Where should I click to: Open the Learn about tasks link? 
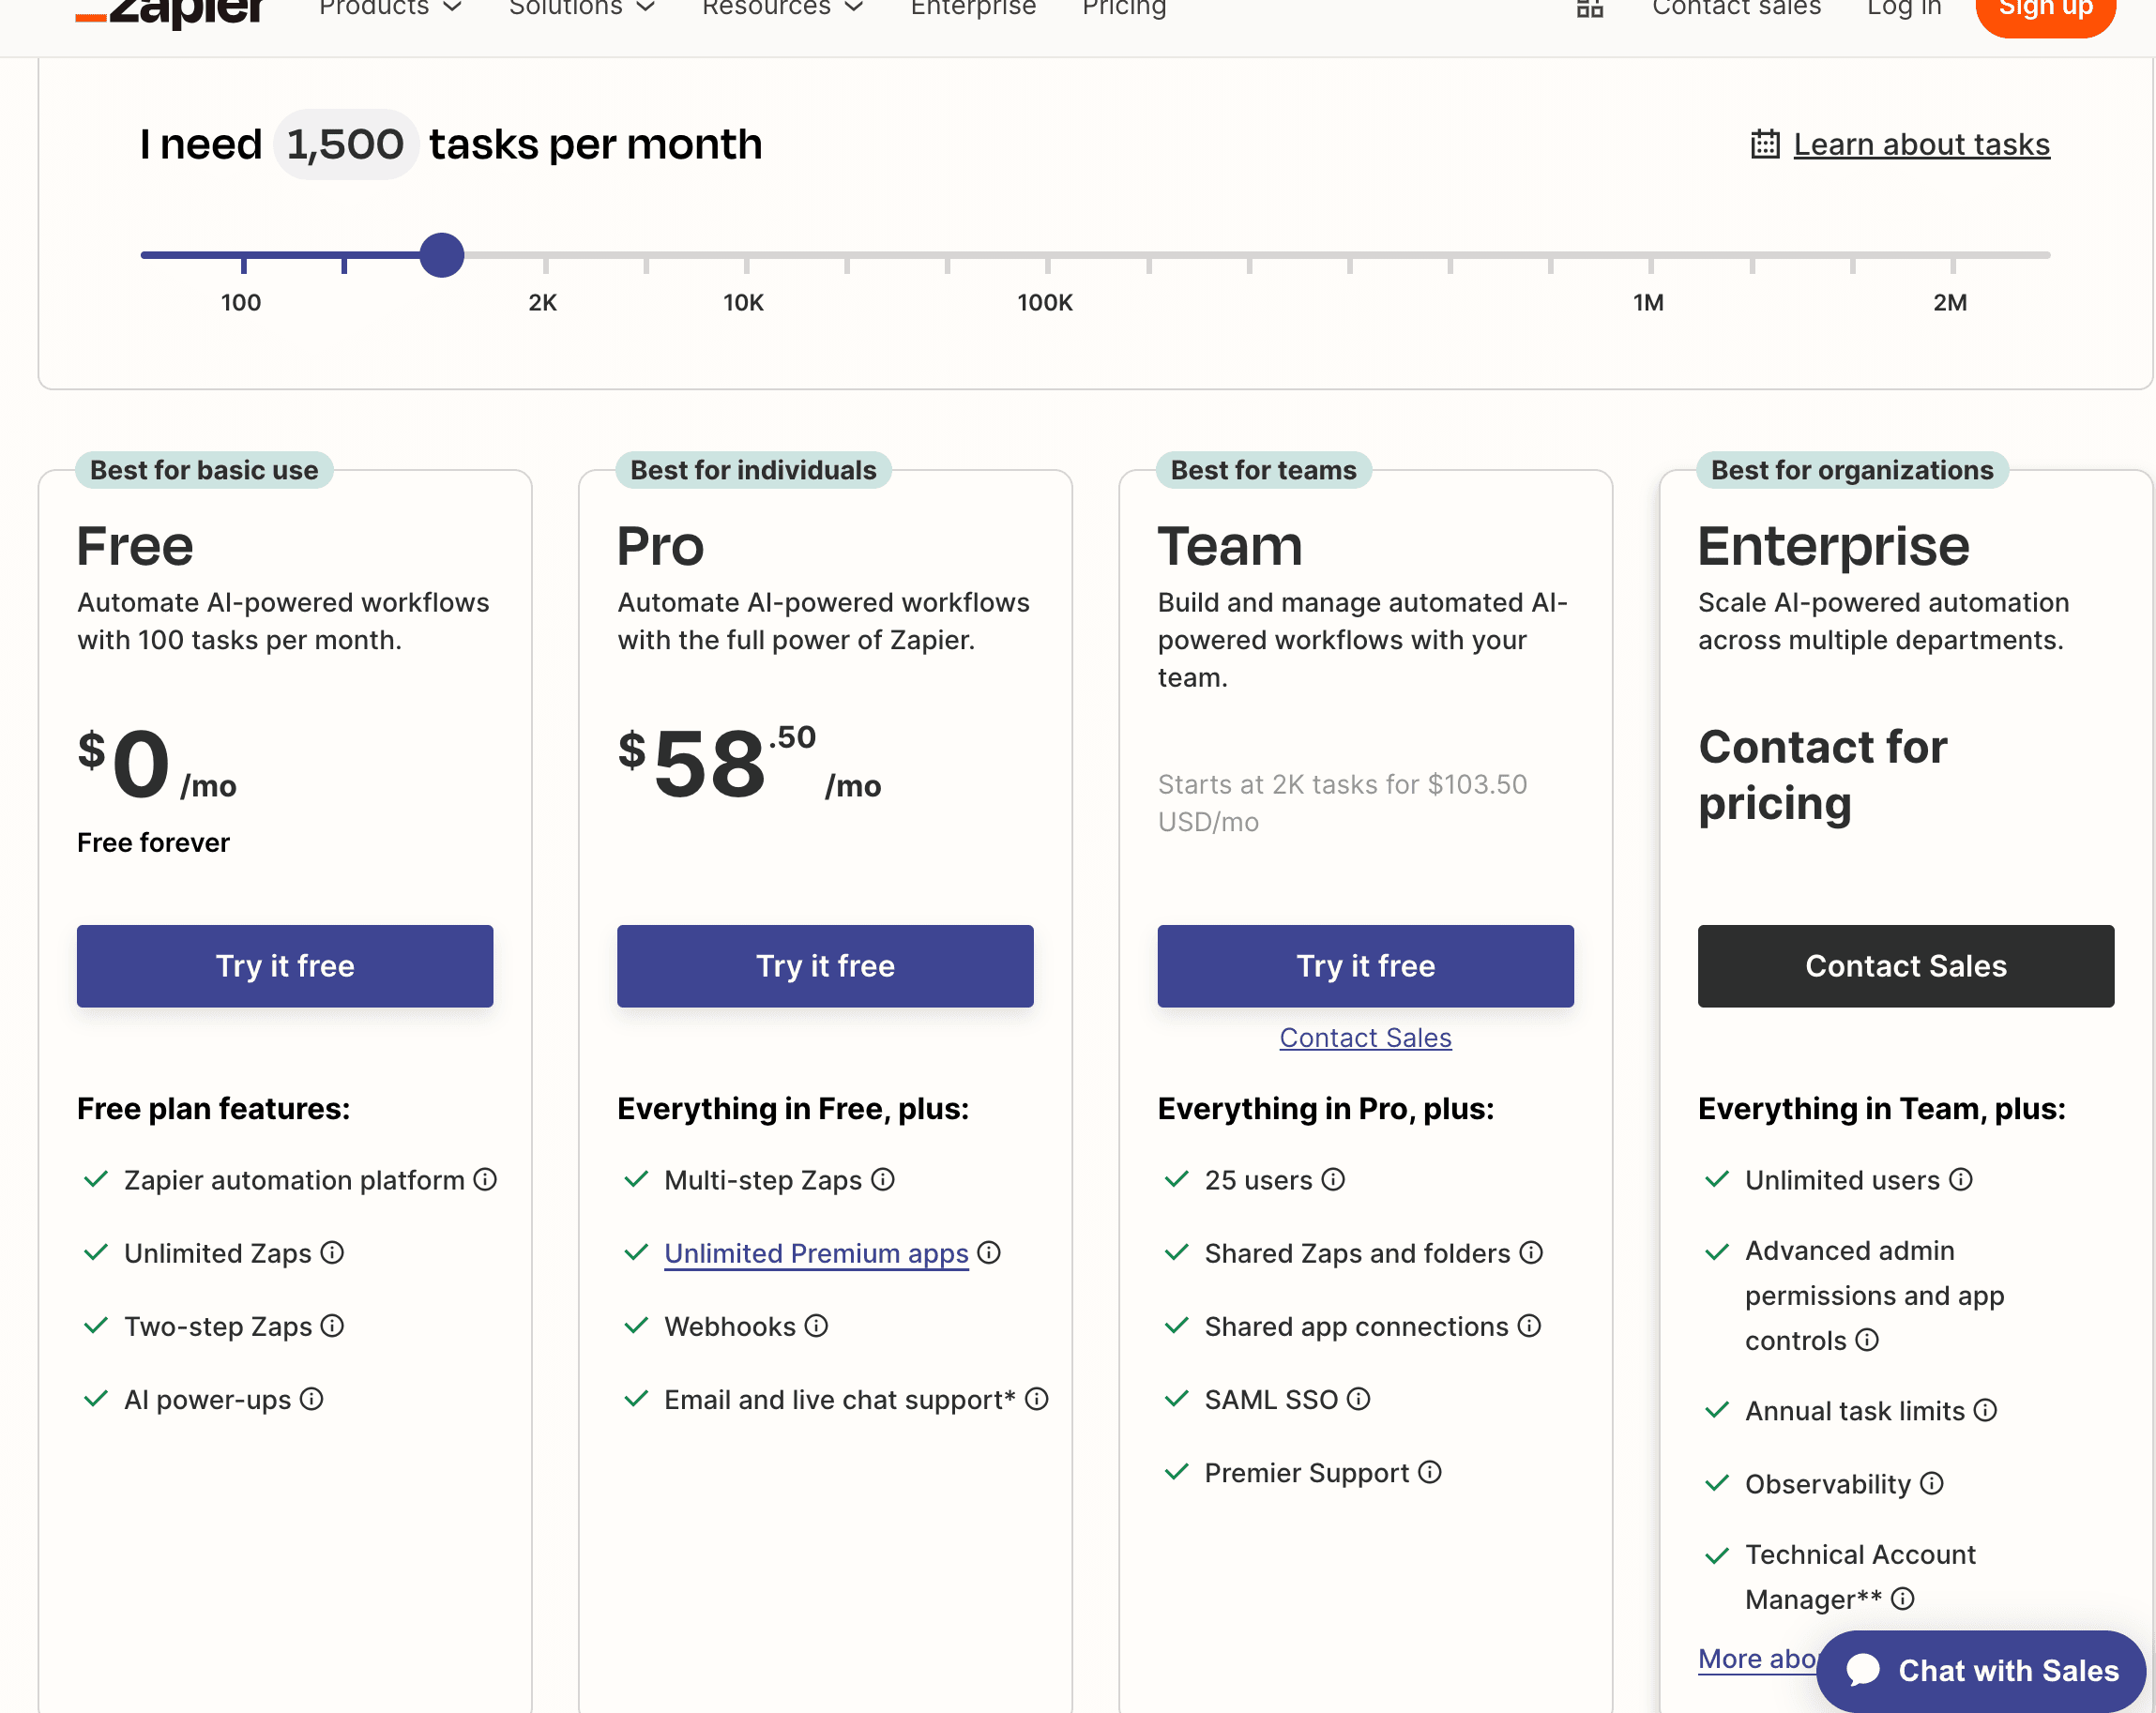click(x=1921, y=144)
